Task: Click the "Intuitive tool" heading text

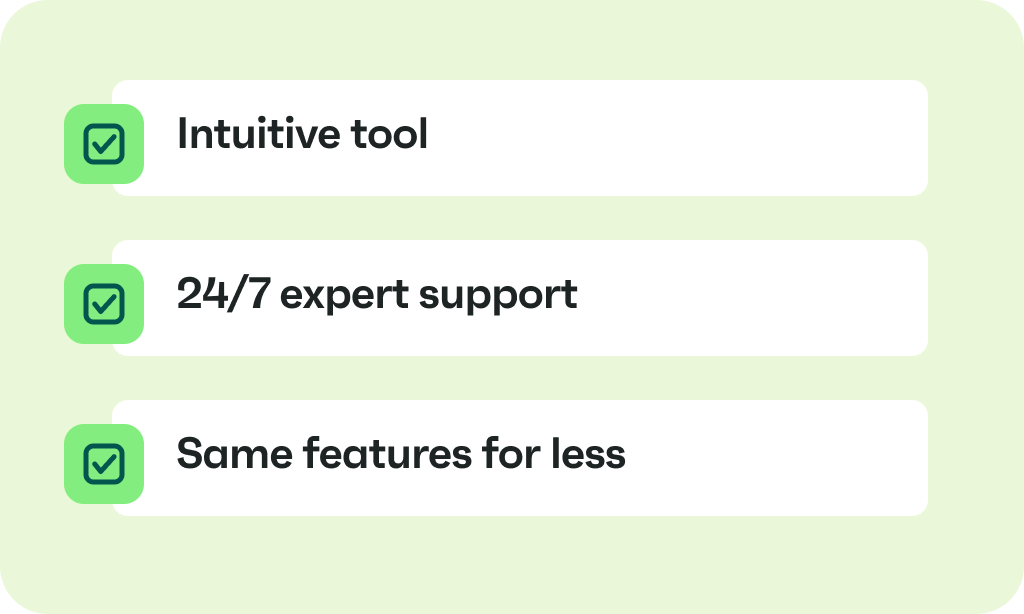Action: 302,134
